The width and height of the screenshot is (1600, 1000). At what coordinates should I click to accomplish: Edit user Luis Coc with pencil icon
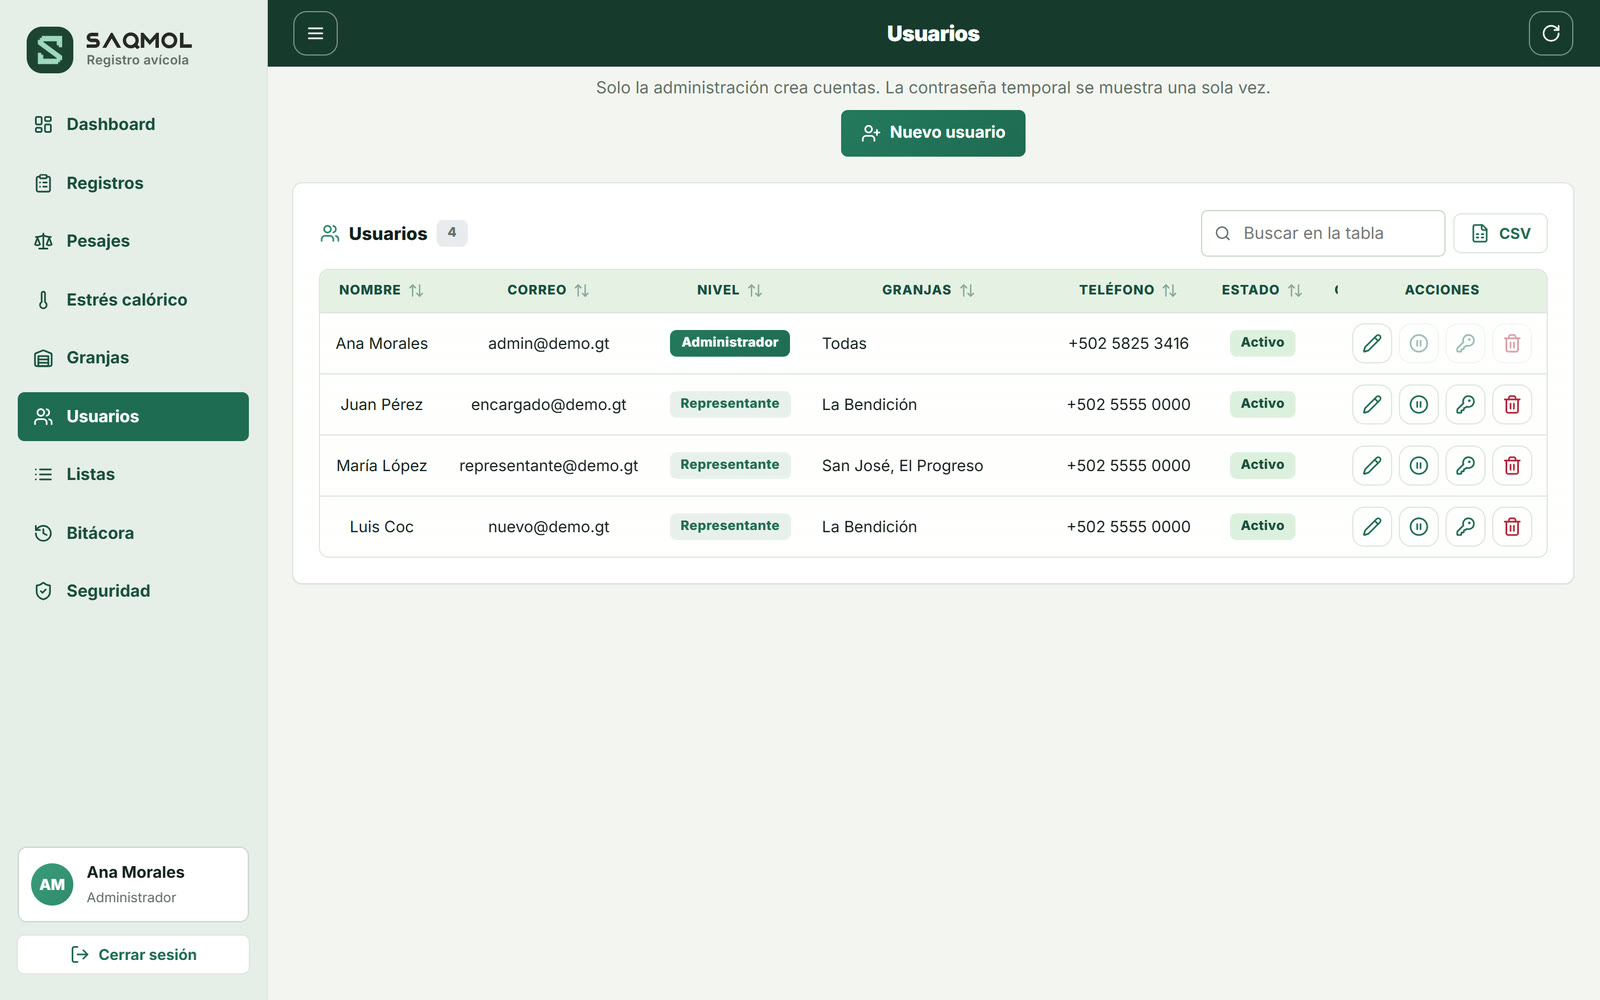tap(1372, 526)
